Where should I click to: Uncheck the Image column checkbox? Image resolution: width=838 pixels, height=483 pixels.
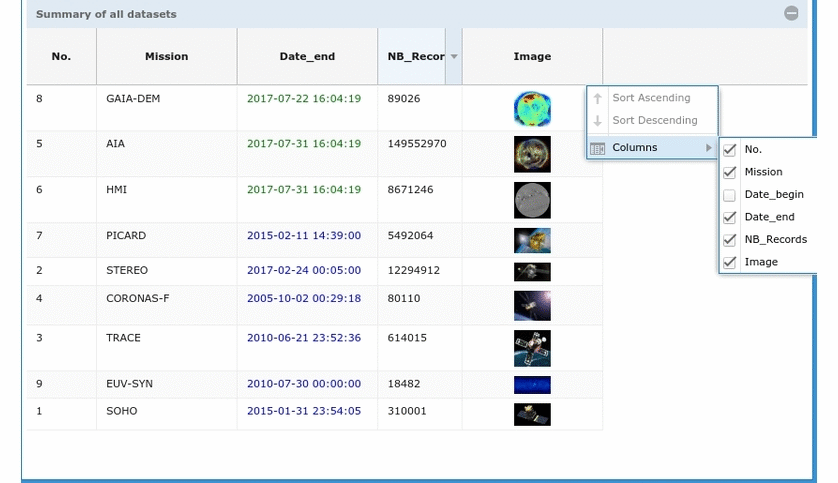coord(730,262)
